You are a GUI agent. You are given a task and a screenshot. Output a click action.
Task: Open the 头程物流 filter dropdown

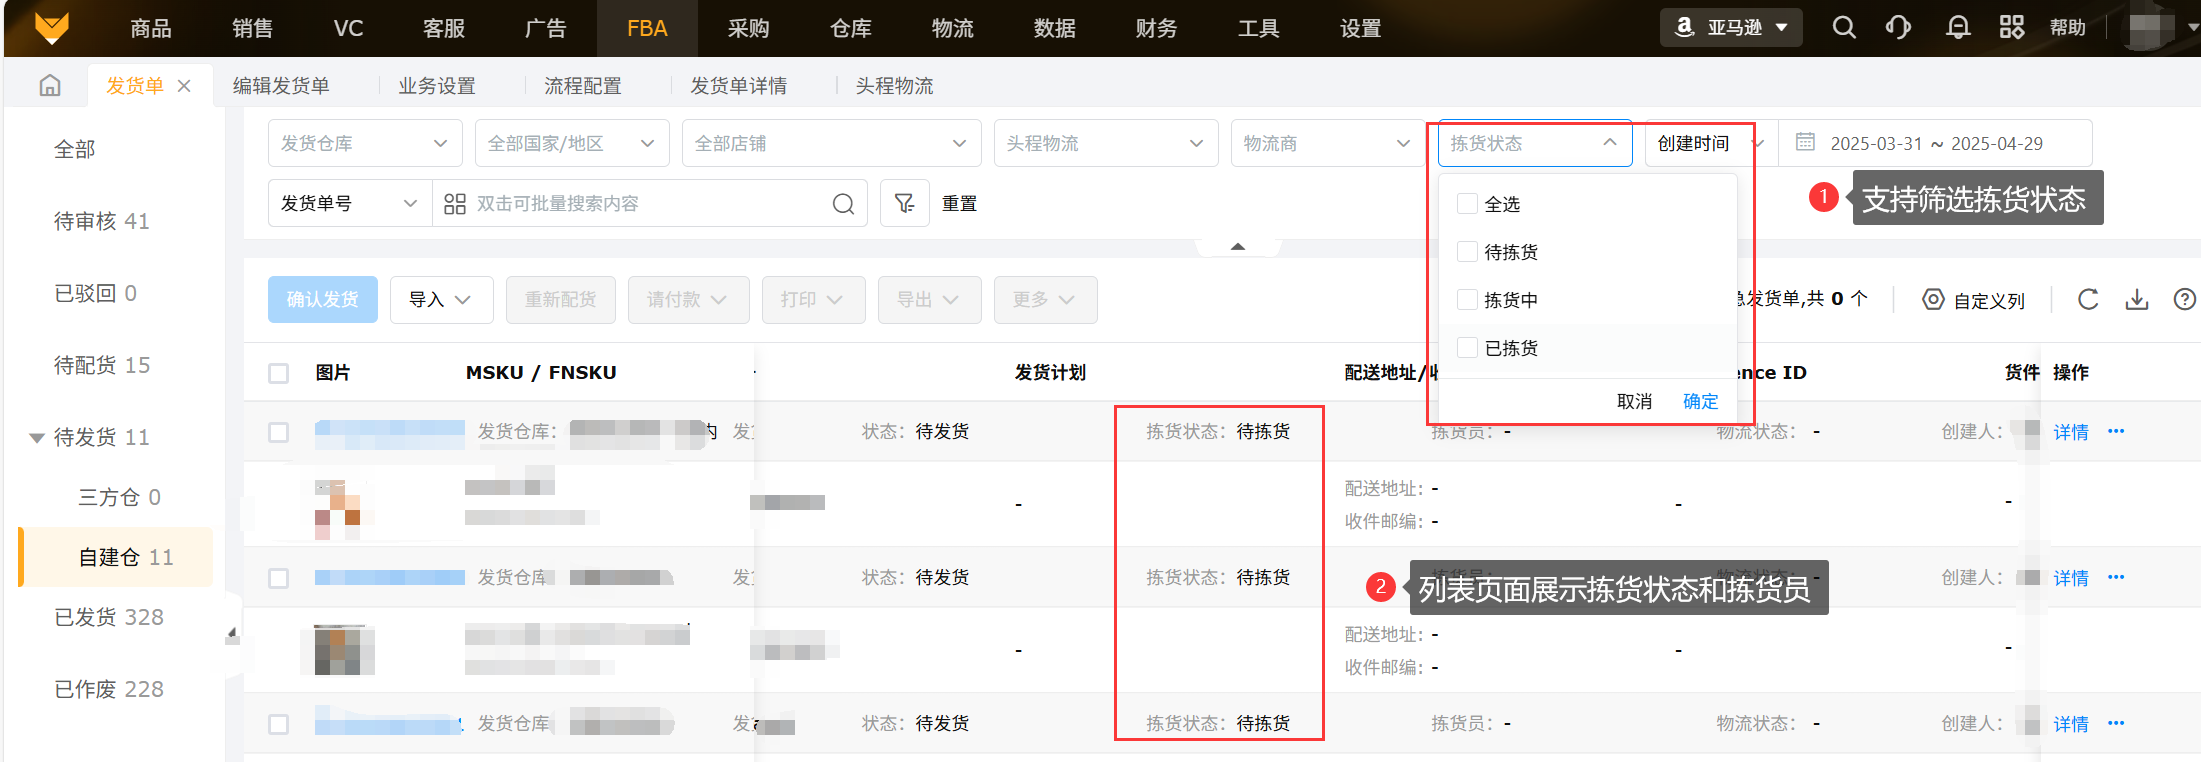click(x=1106, y=143)
